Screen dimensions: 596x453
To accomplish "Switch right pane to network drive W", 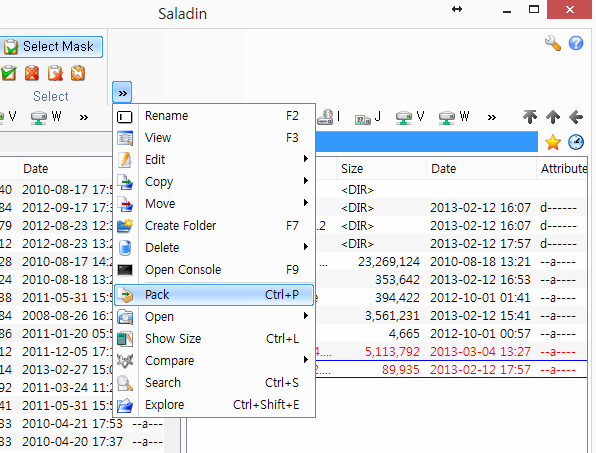I will coord(453,117).
